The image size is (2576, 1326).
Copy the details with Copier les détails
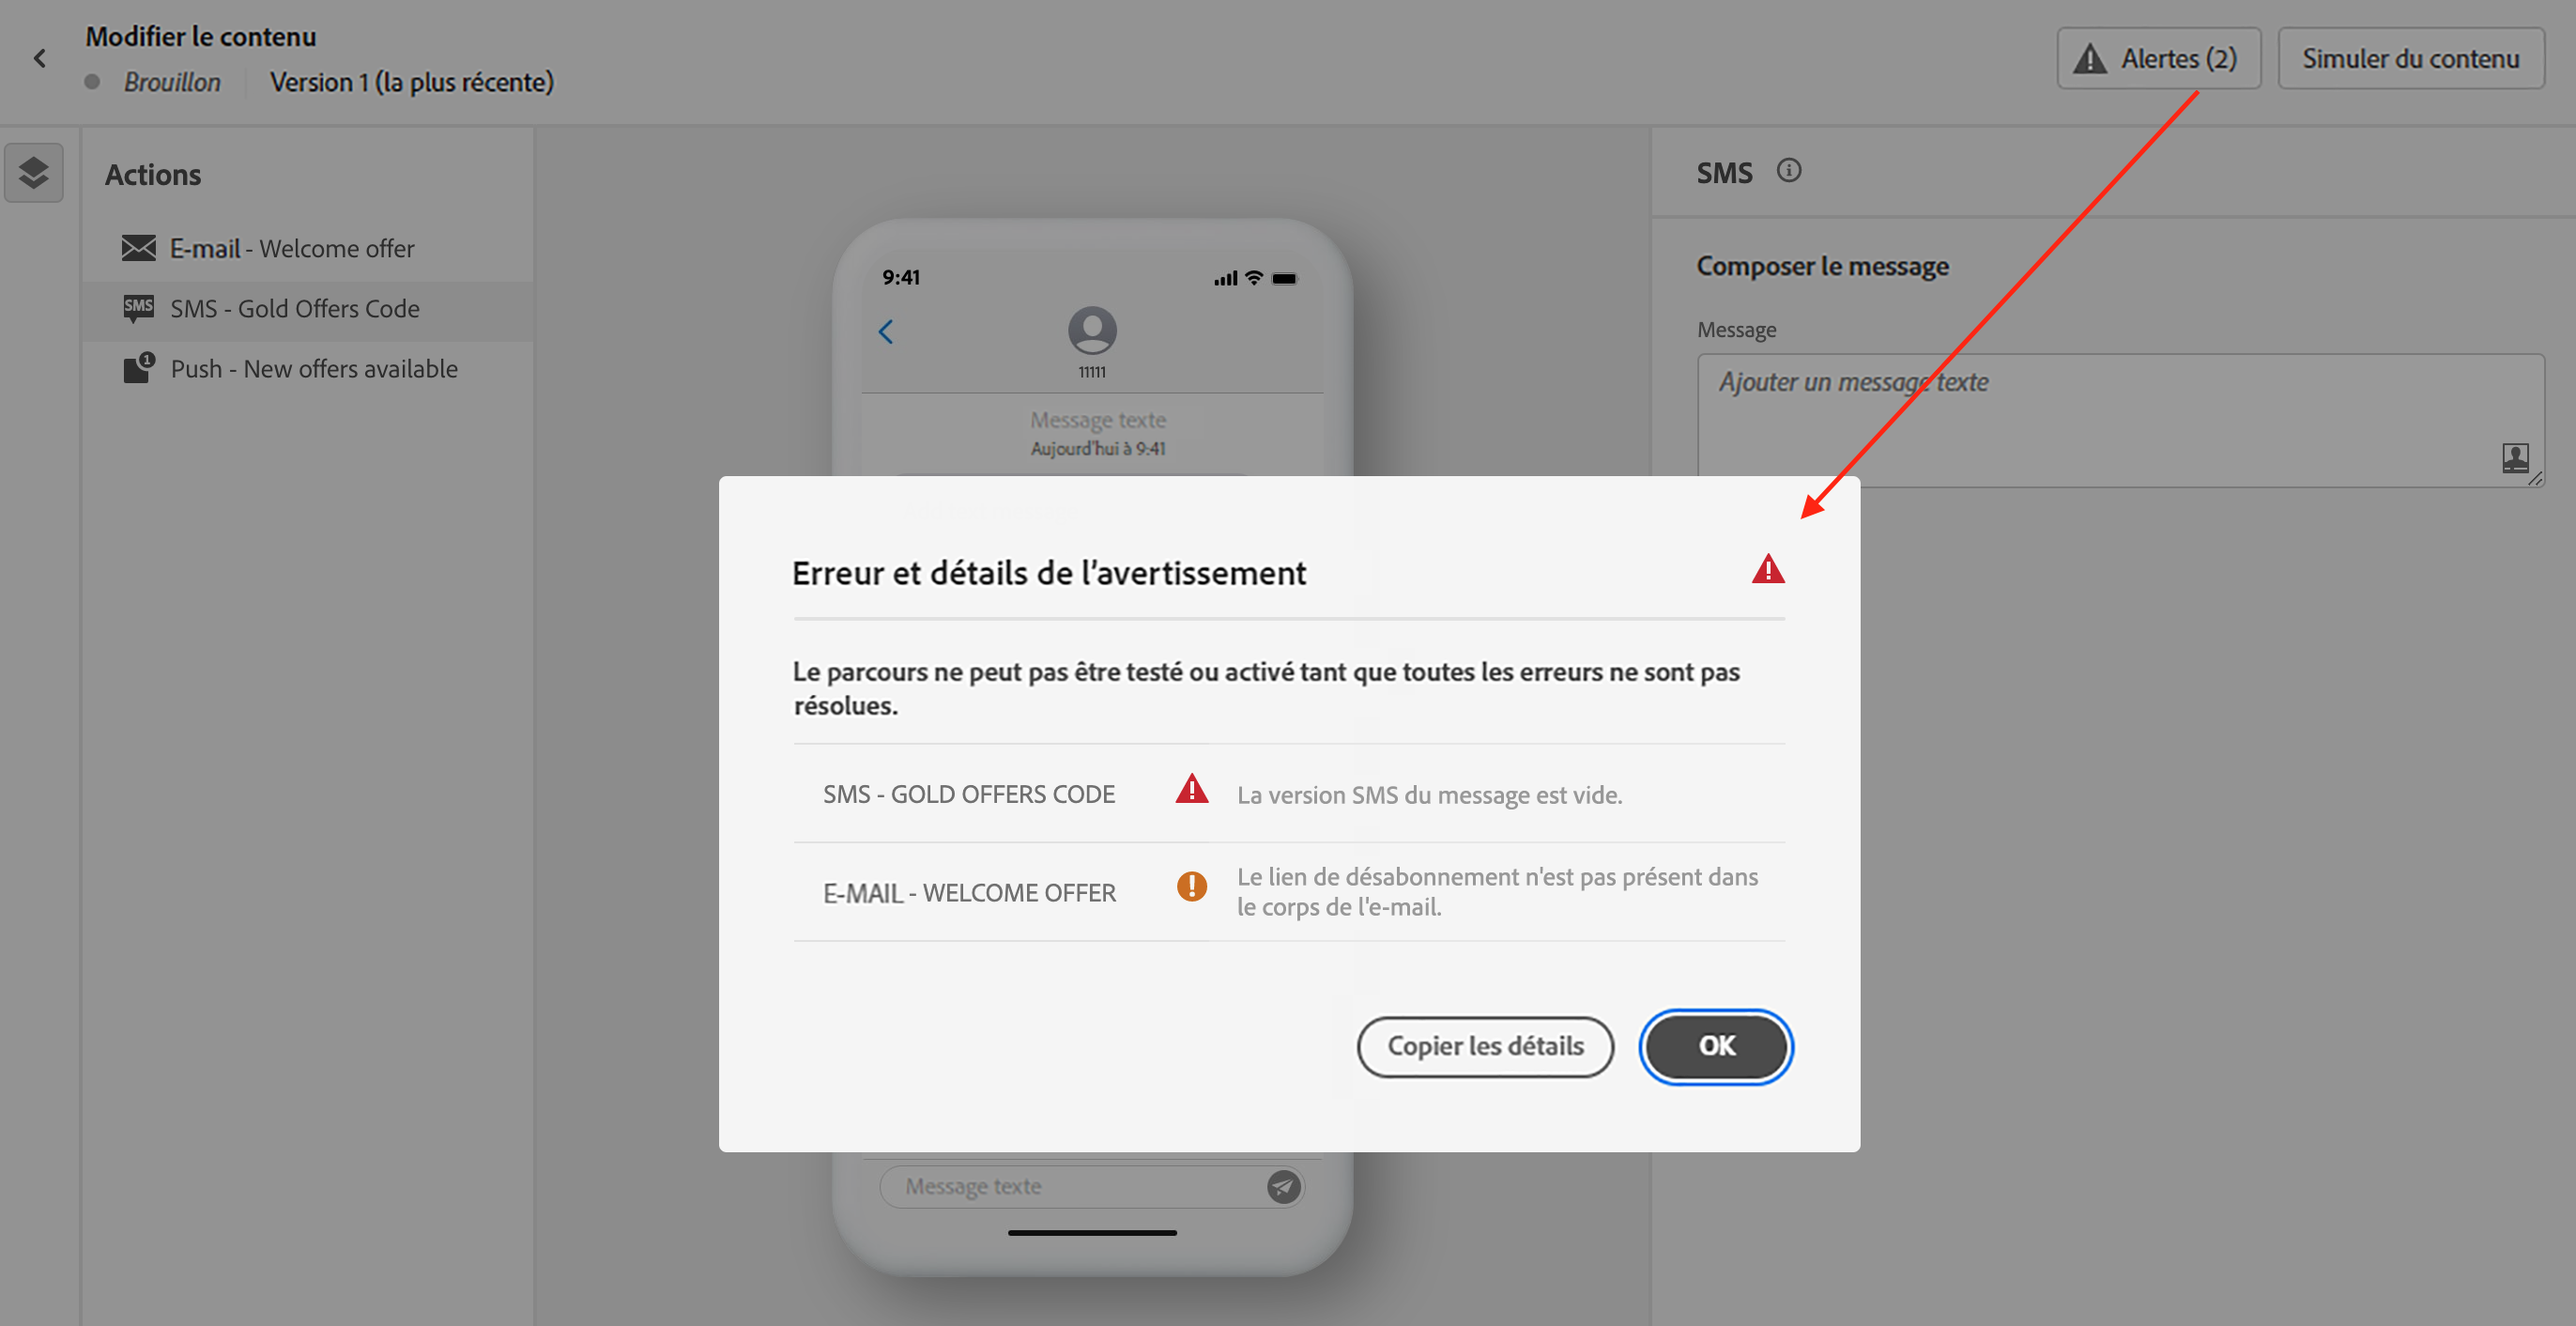(1485, 1046)
